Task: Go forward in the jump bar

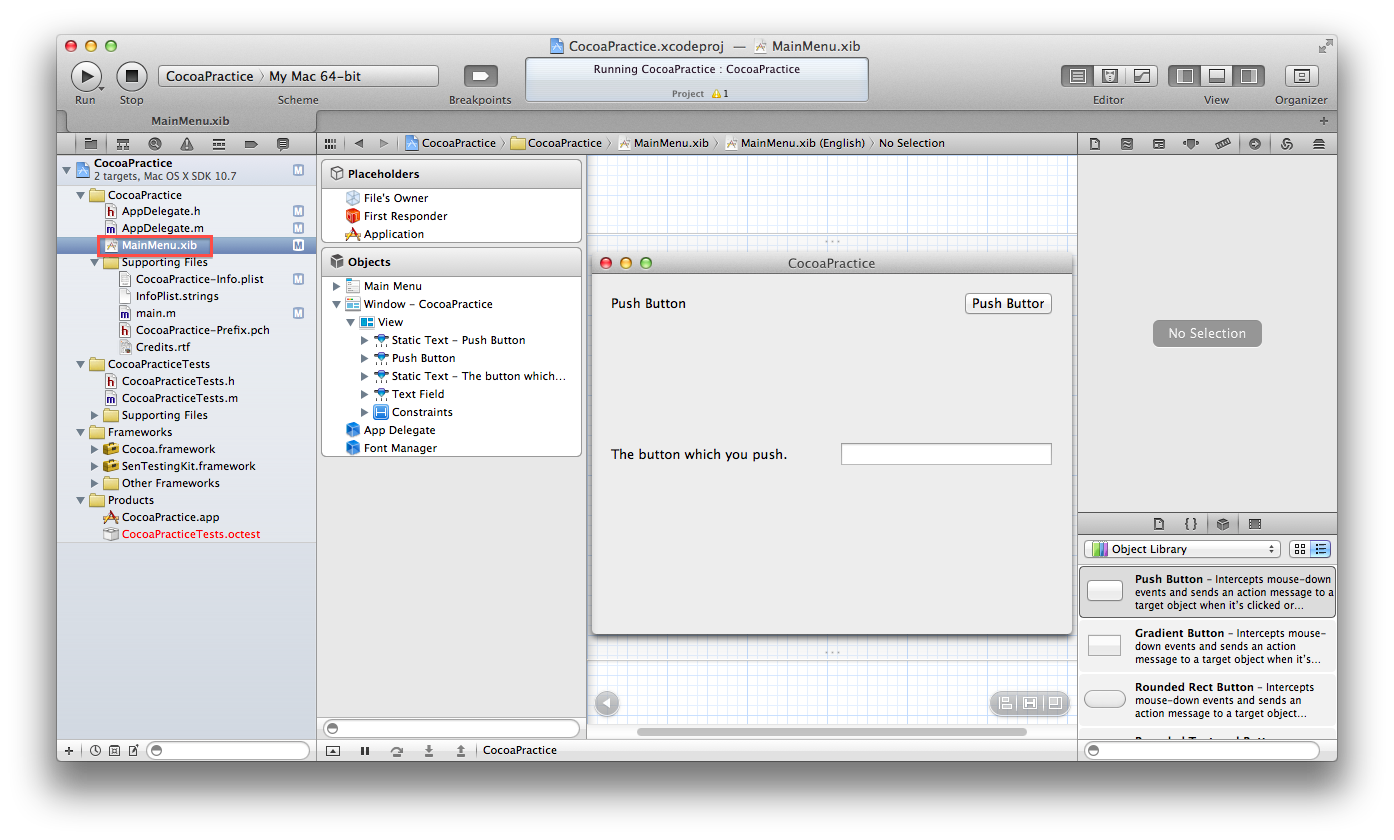Action: [x=384, y=143]
